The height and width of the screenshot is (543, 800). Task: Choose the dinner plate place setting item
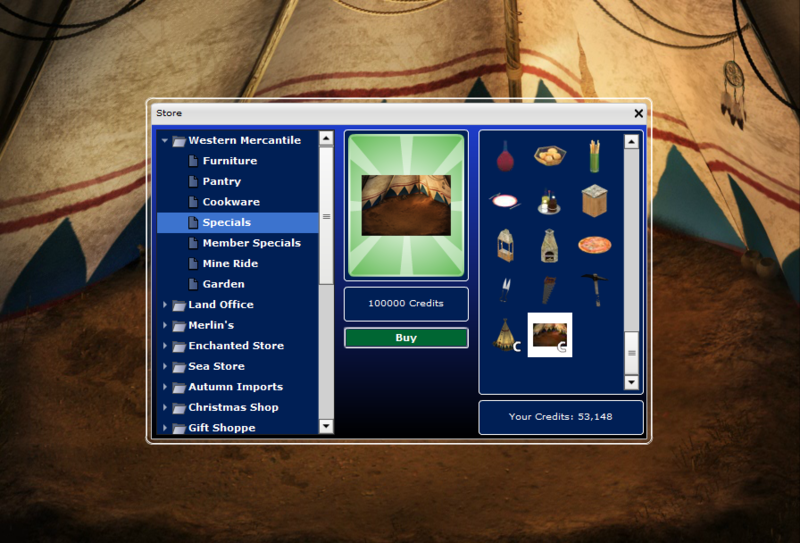[505, 200]
